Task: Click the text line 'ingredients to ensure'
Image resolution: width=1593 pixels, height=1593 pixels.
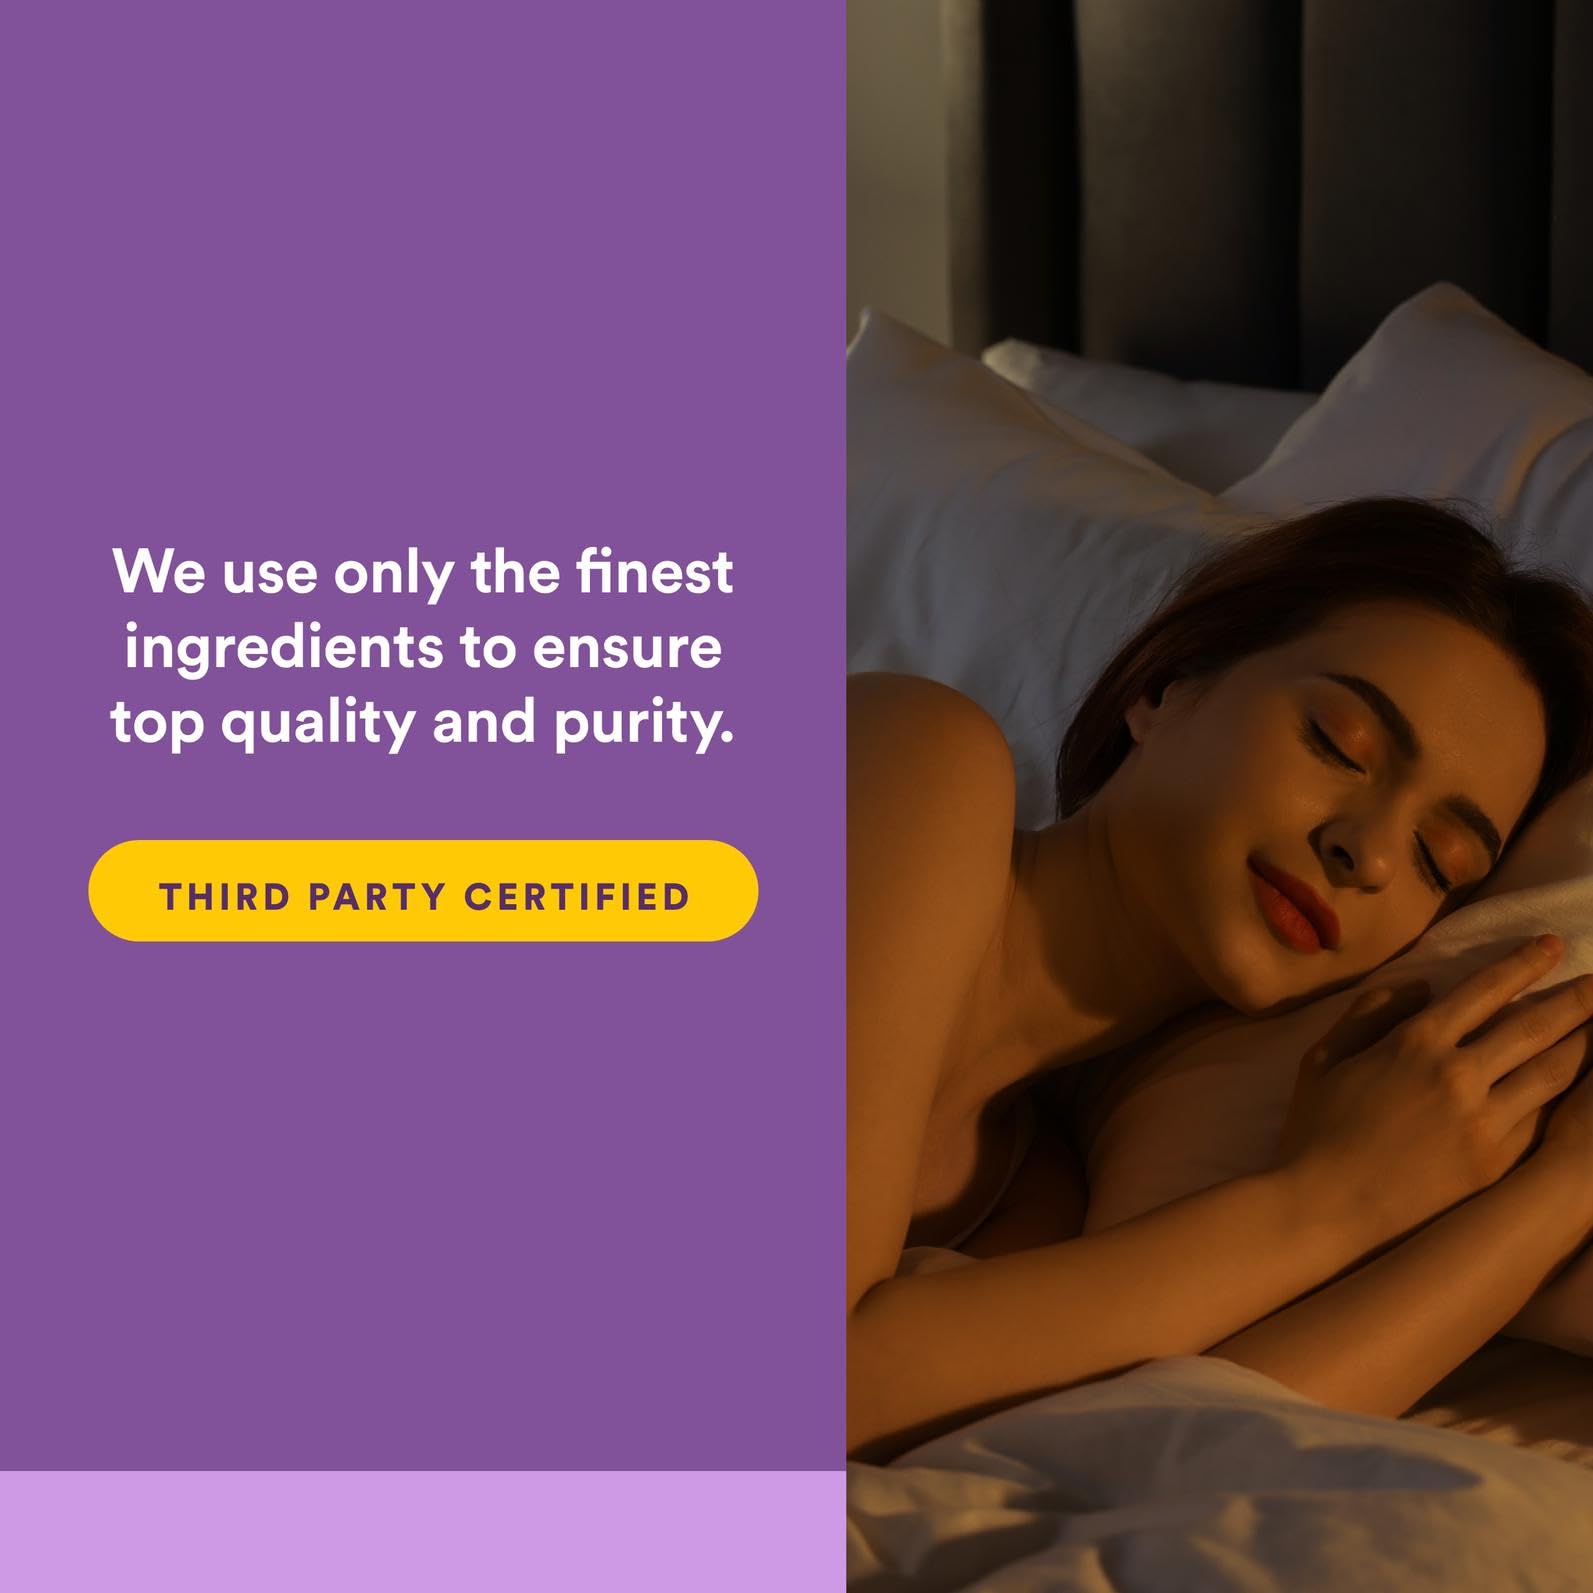Action: 423,648
